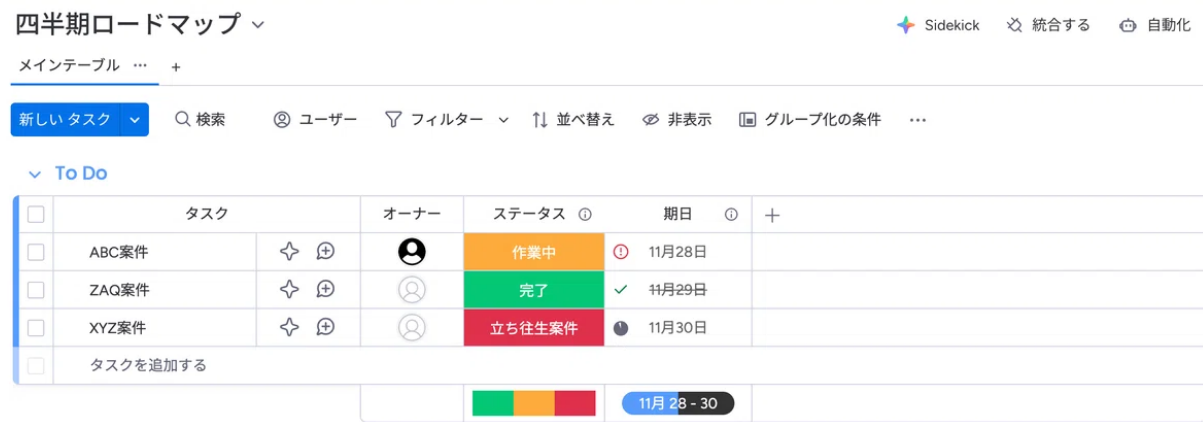
Task: Tick the checkbox for ABC案件 row
Action: point(36,252)
